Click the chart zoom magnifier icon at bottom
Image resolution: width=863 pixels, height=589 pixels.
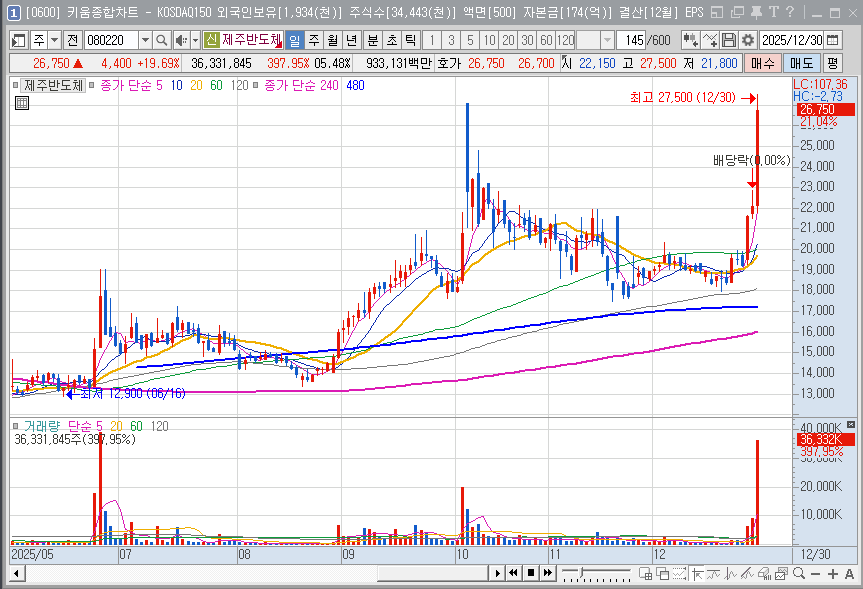point(799,574)
